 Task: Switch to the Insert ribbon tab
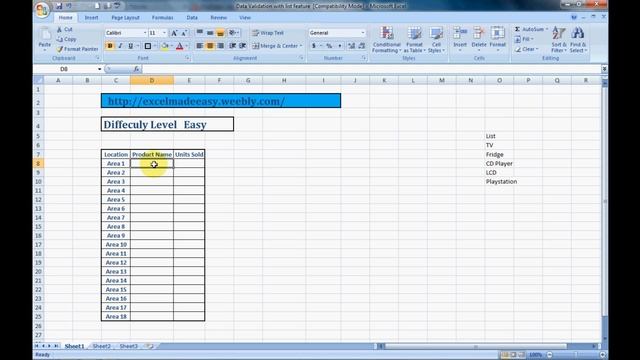click(x=91, y=18)
